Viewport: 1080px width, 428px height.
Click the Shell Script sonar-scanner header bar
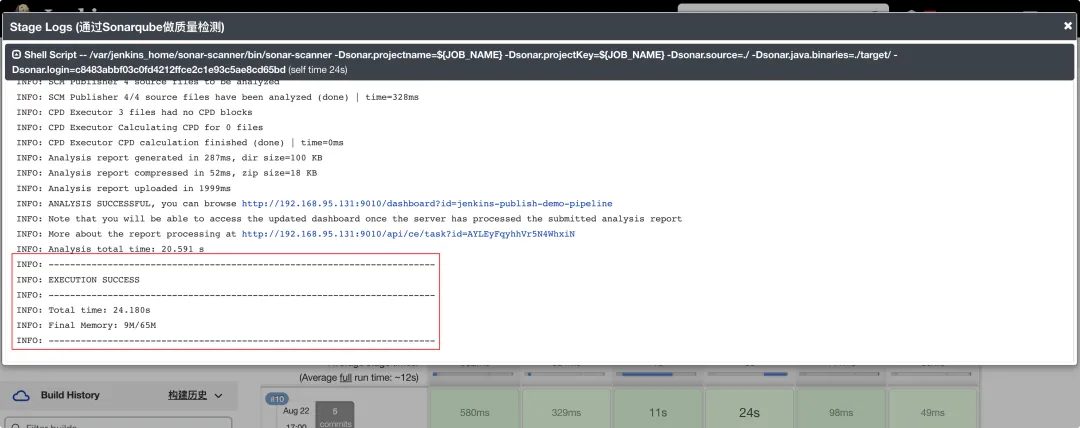pyautogui.click(x=539, y=62)
